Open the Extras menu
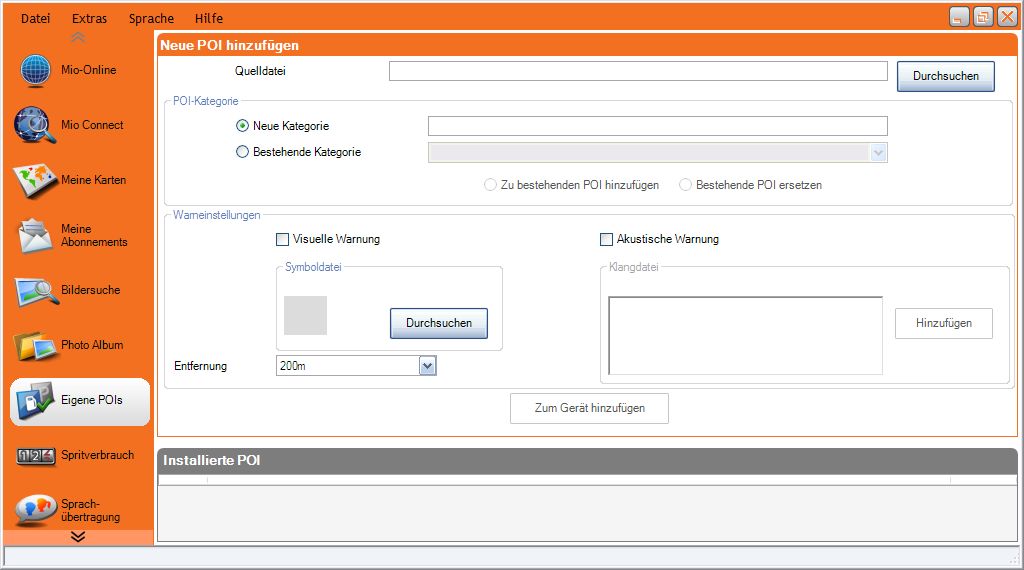Screen dimensions: 1024x570 (x=90, y=18)
